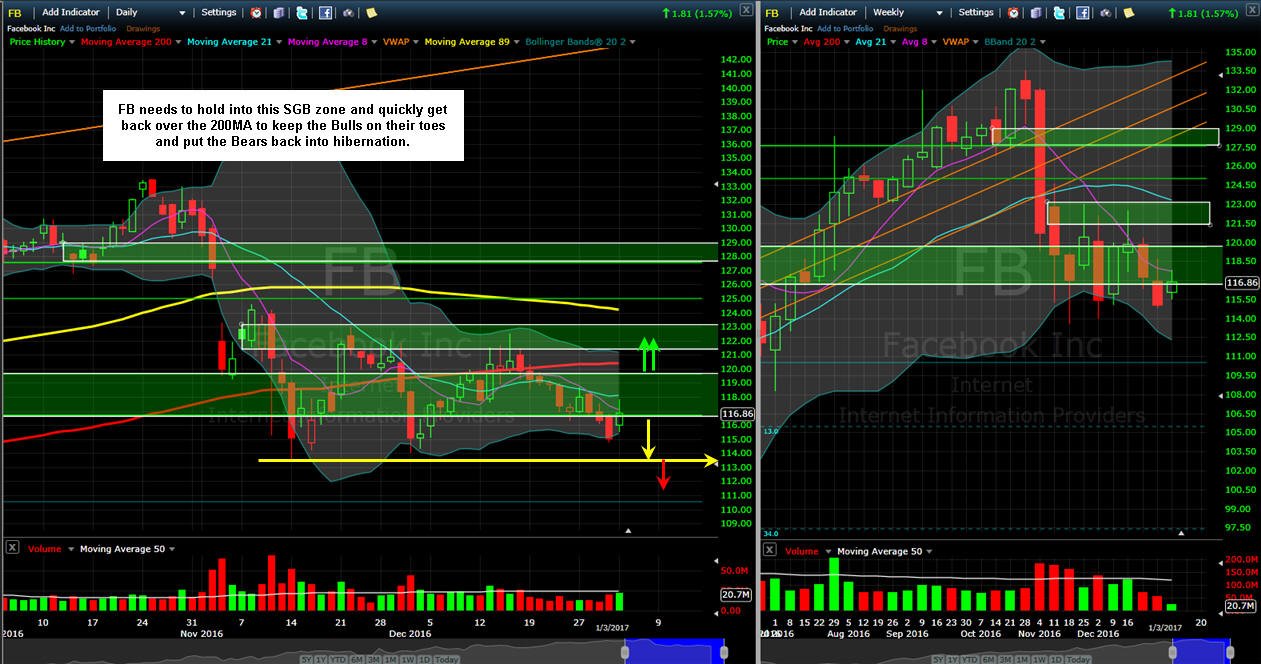Open the alarm clock alert icon in the Daily chart
The height and width of the screenshot is (664, 1261).
[256, 13]
